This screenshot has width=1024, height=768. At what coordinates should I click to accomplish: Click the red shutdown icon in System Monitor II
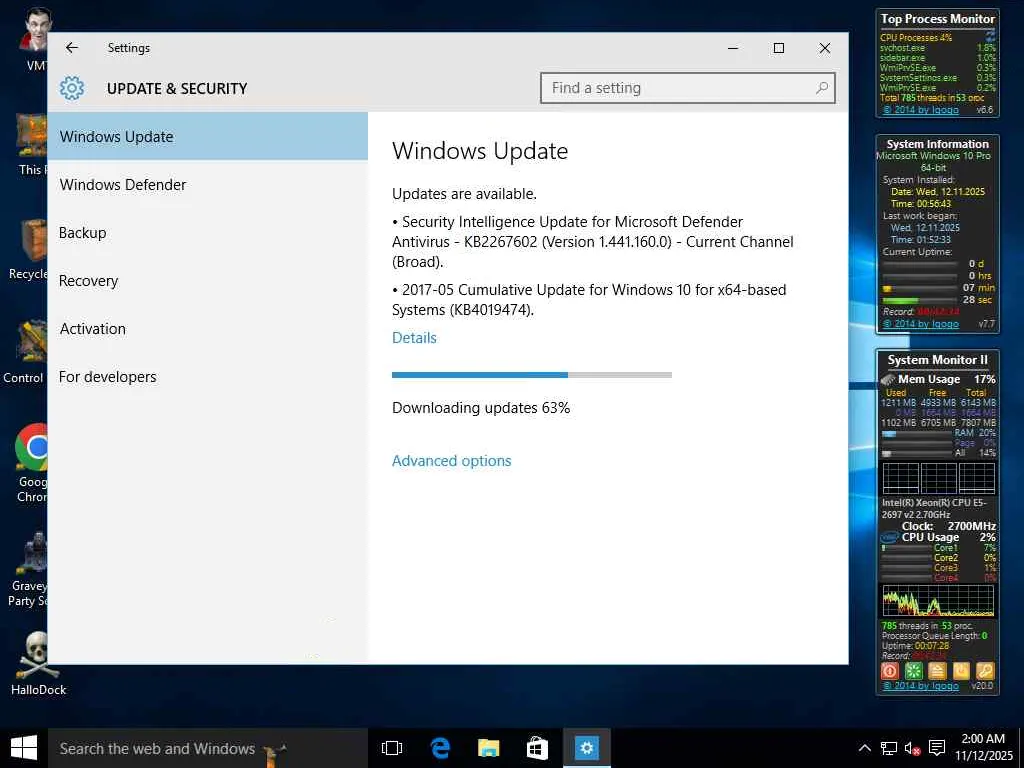(889, 671)
